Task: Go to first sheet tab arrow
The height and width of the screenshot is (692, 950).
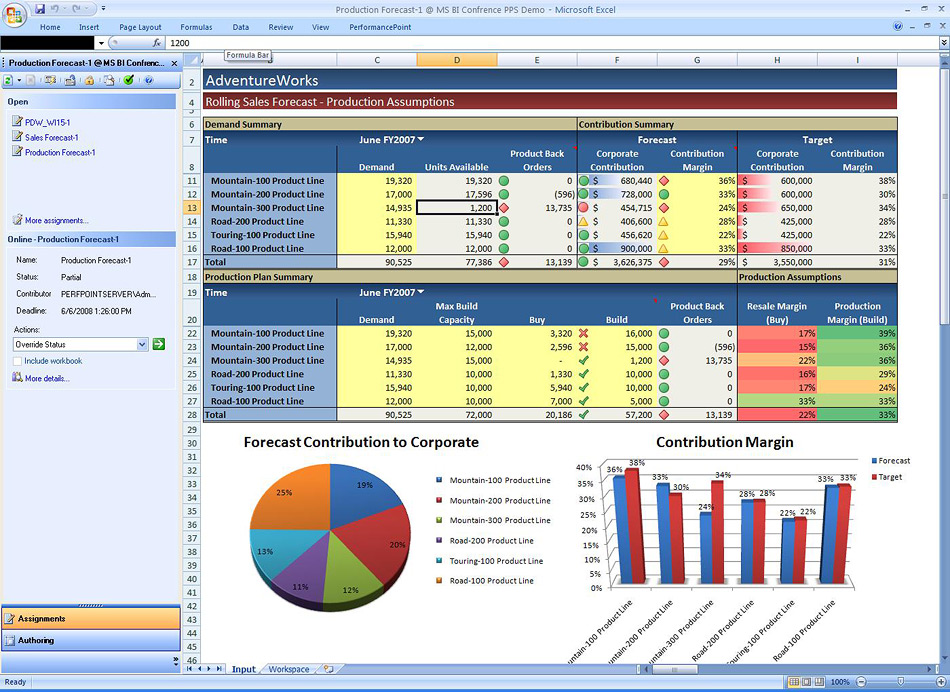Action: tap(190, 669)
